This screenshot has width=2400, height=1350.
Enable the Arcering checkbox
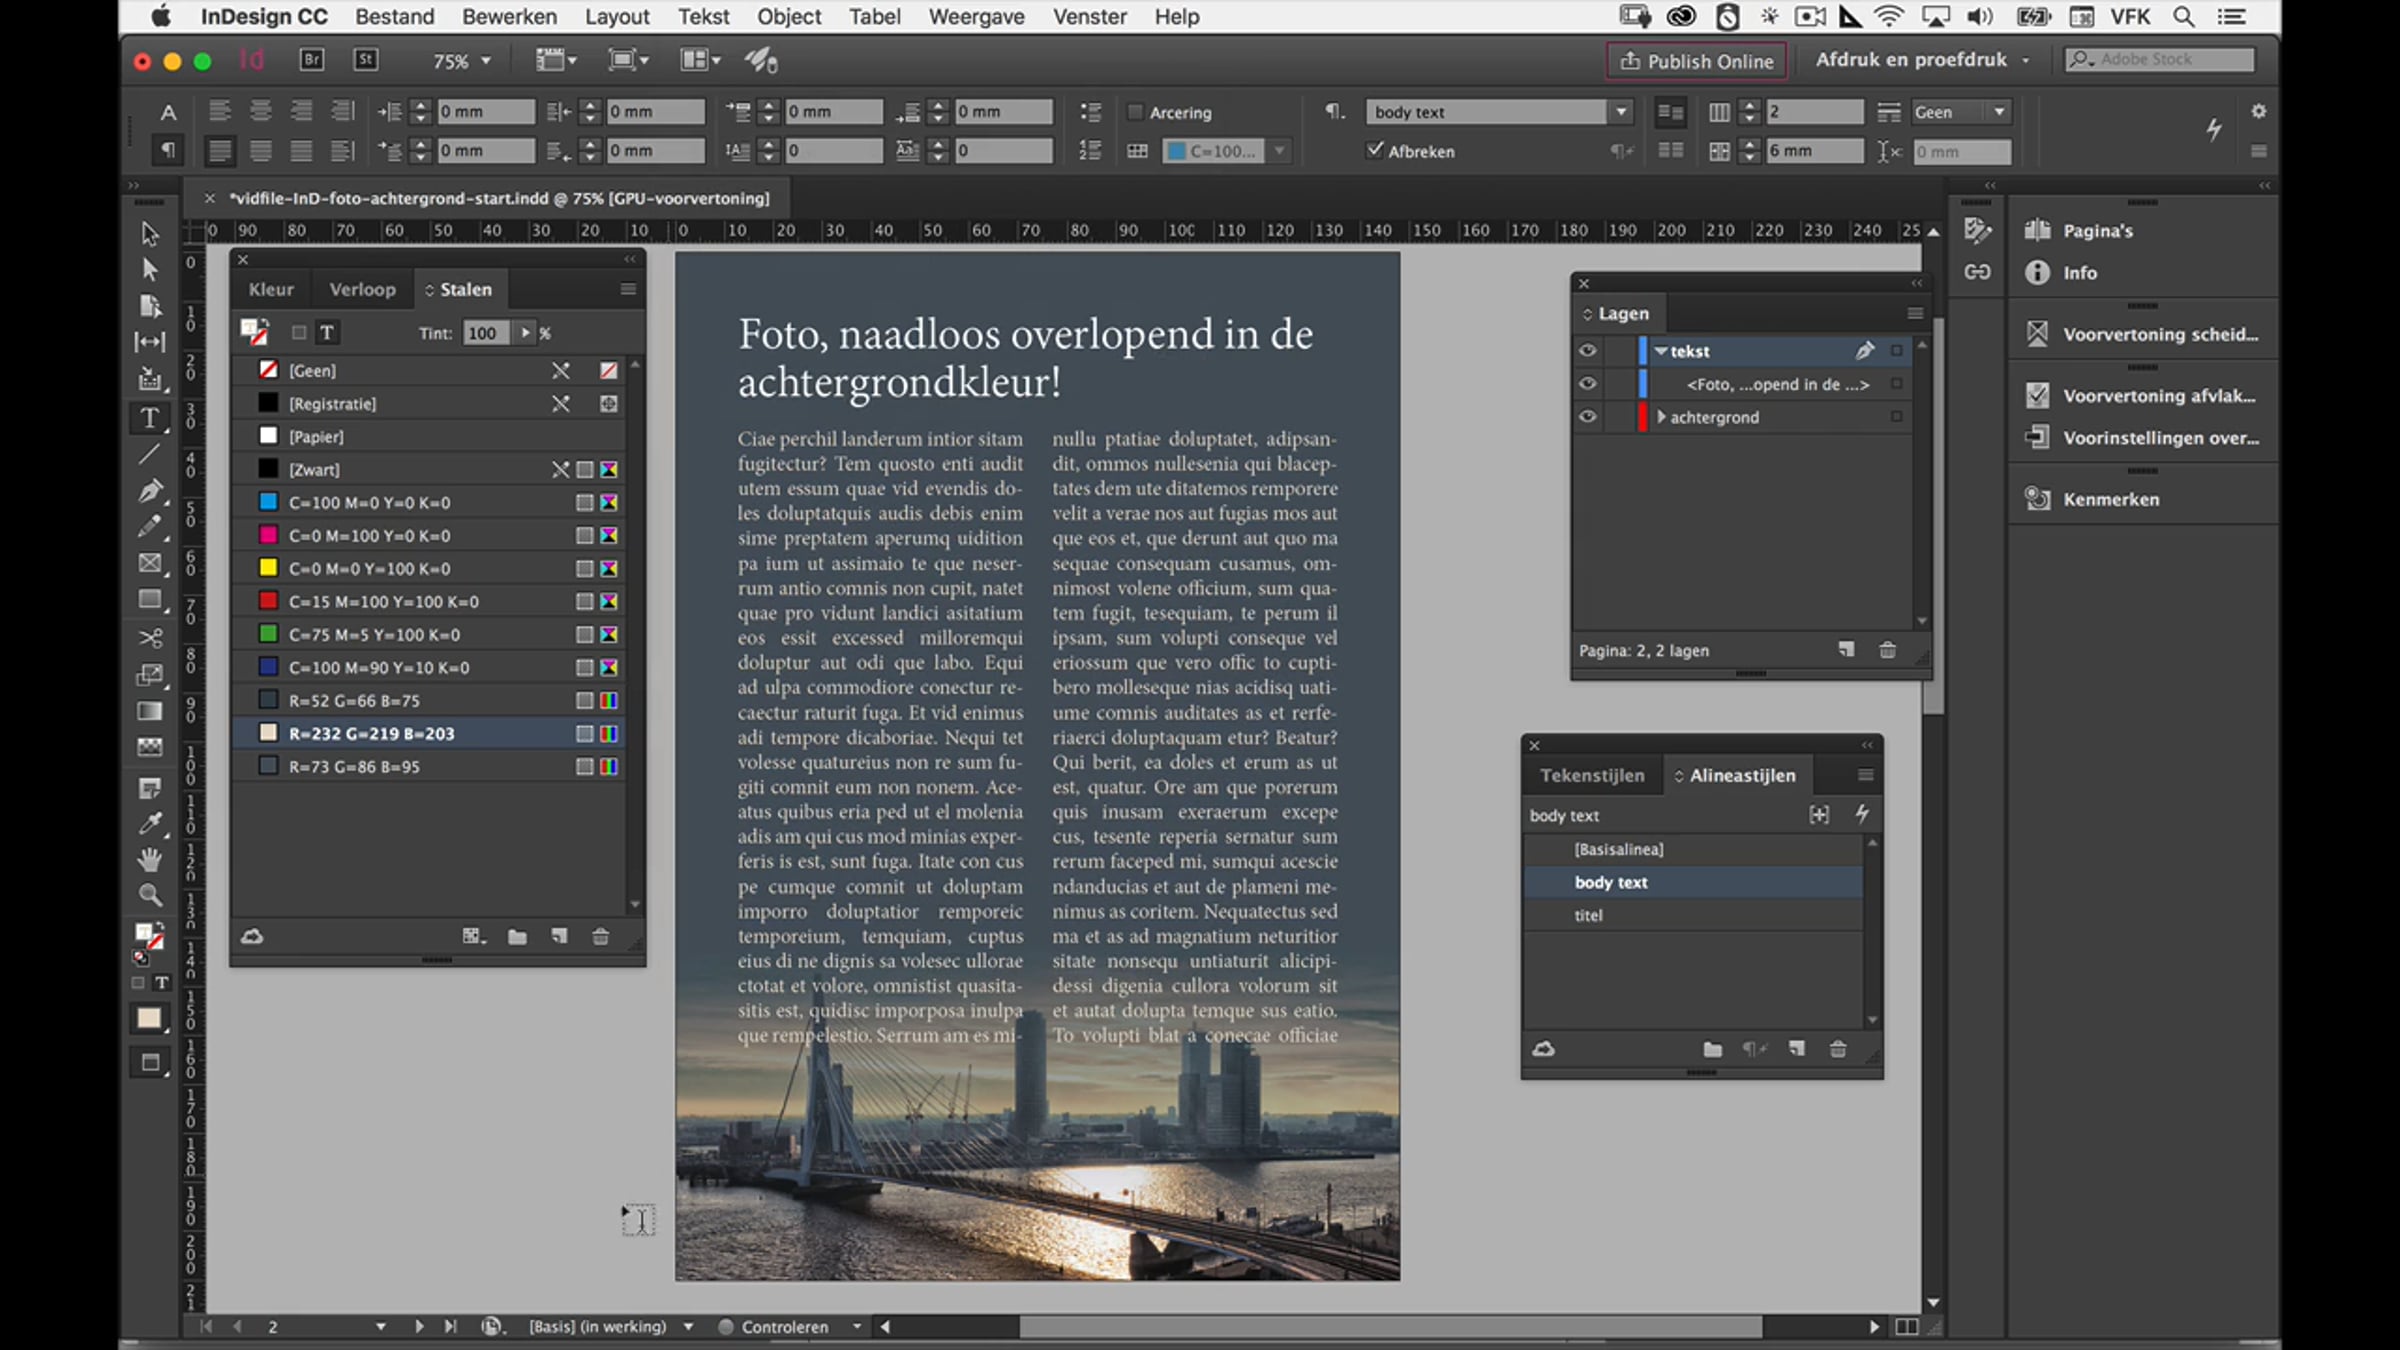point(1135,112)
